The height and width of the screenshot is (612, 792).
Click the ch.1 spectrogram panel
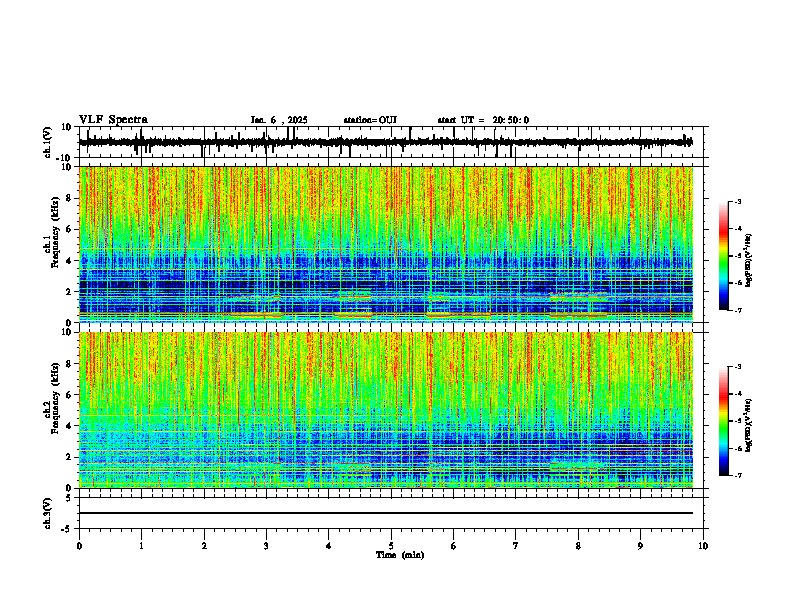386,244
